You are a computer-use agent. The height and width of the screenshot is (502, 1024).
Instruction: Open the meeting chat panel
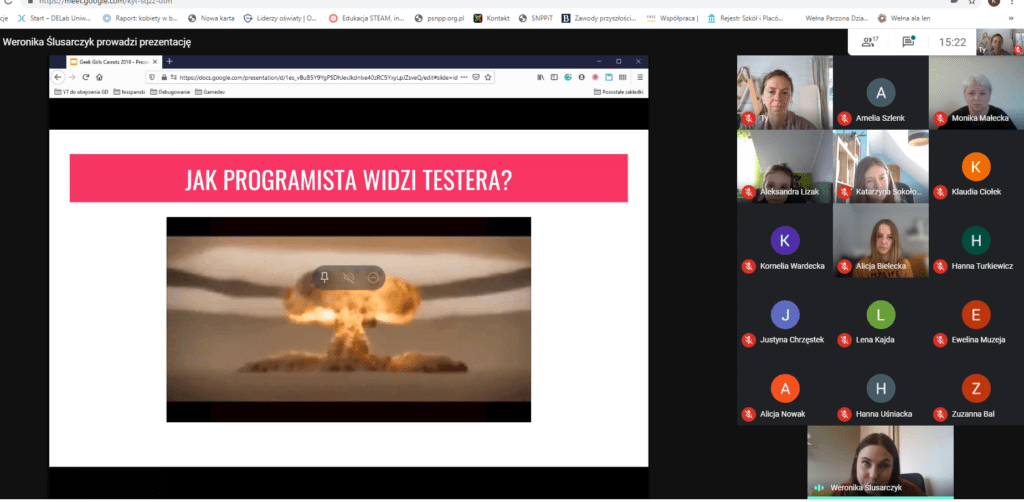[x=908, y=42]
